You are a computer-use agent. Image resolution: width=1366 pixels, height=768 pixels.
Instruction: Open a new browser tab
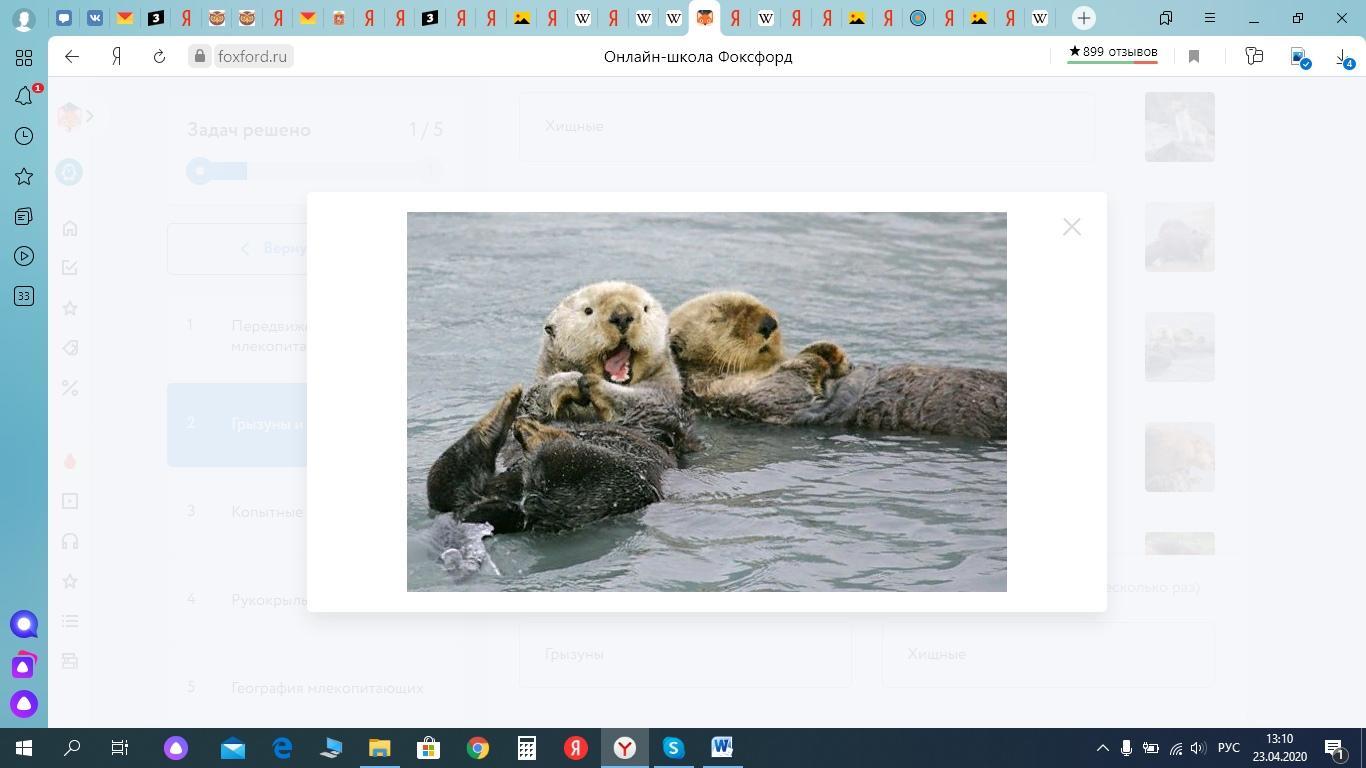[x=1083, y=18]
